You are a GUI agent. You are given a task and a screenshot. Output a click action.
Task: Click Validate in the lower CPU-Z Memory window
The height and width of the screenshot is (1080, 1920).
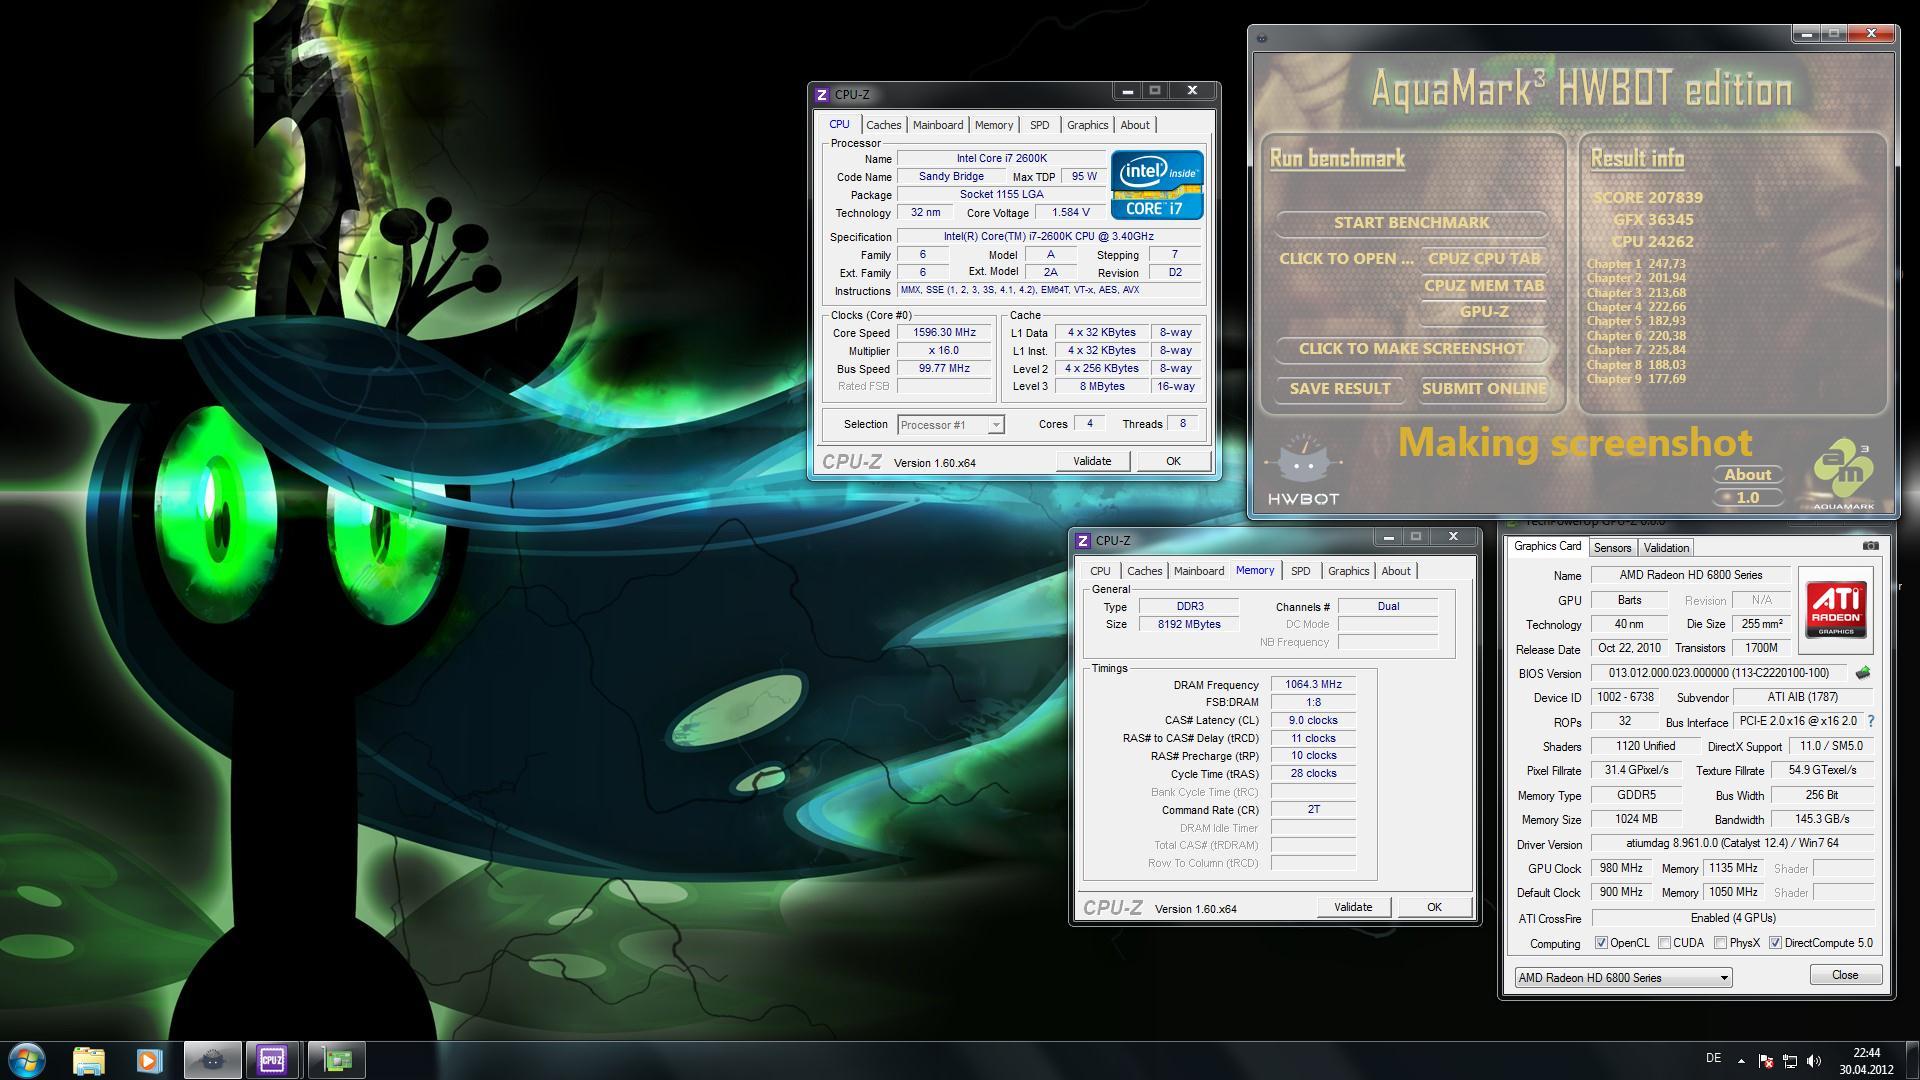(x=1353, y=907)
